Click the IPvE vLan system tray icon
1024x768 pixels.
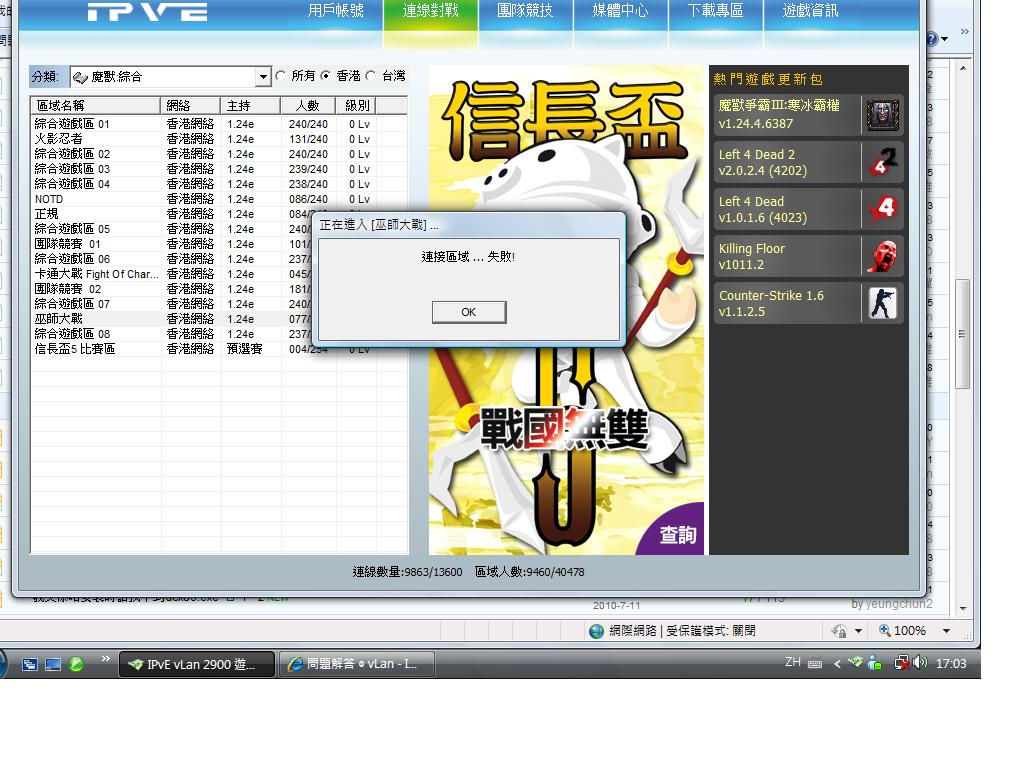point(856,662)
